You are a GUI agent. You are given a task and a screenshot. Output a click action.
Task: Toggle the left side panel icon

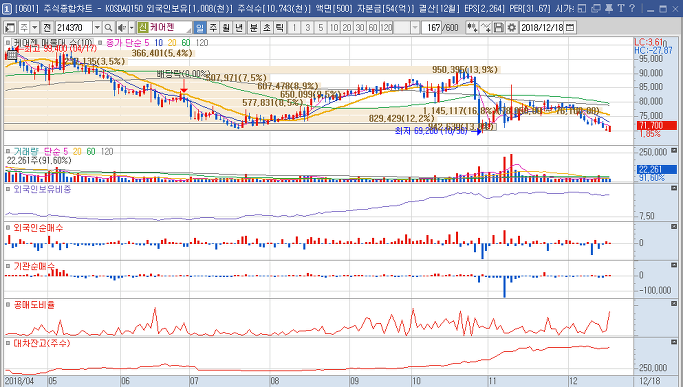tap(10, 28)
